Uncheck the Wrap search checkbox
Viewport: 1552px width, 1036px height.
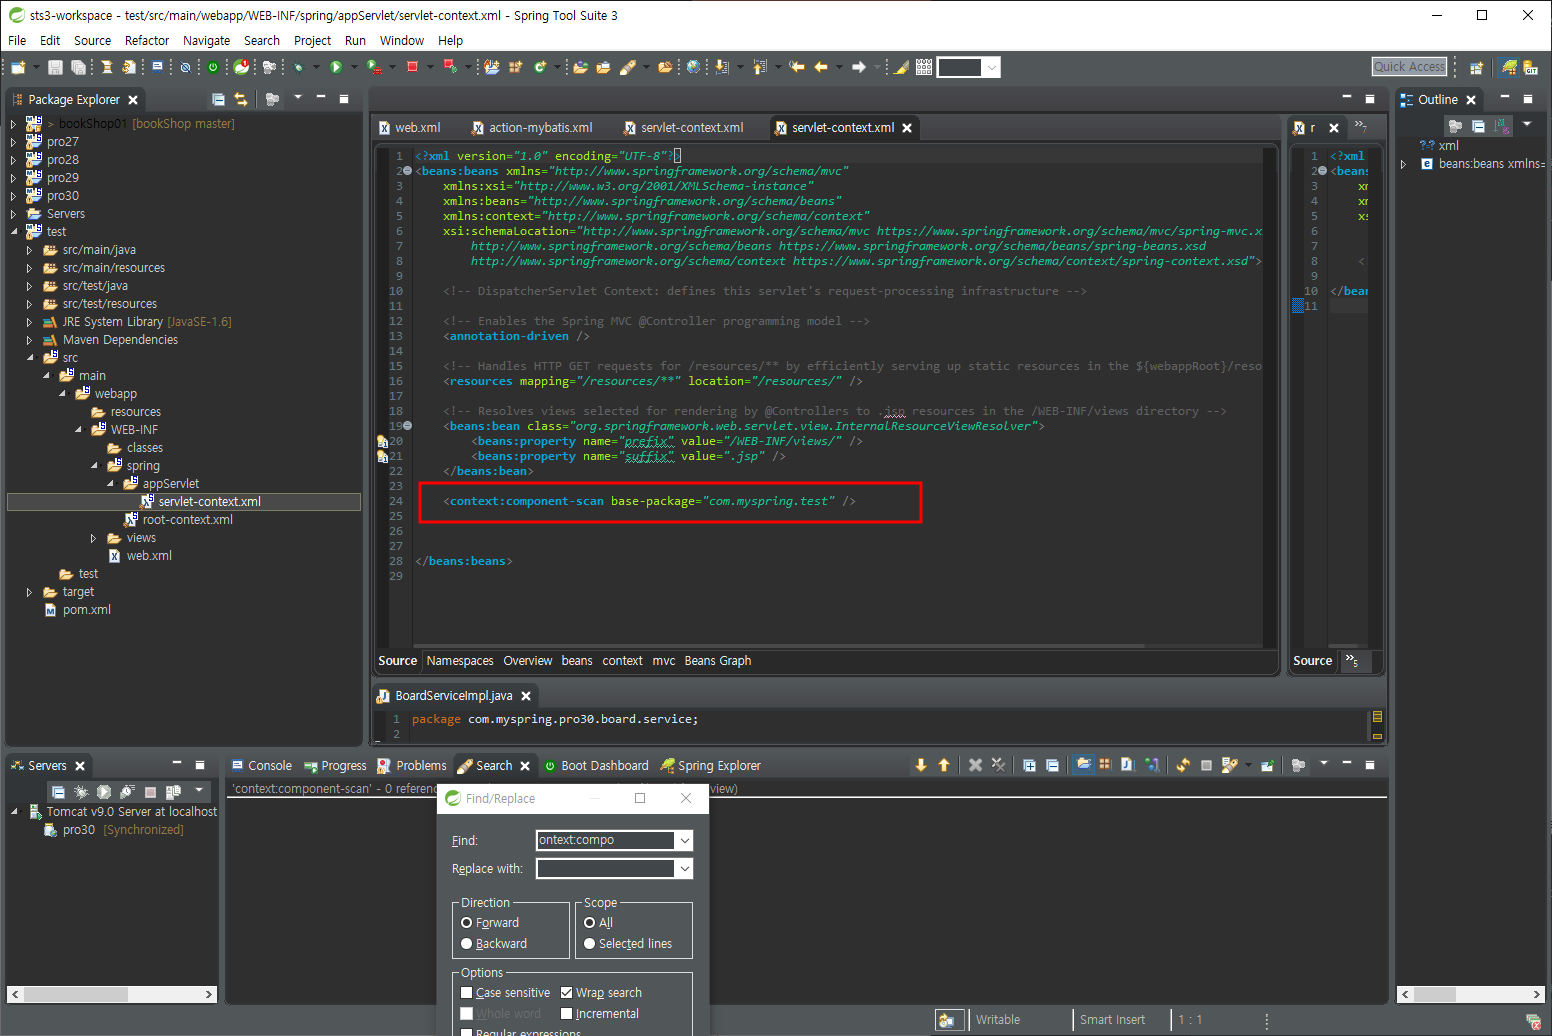coord(567,993)
